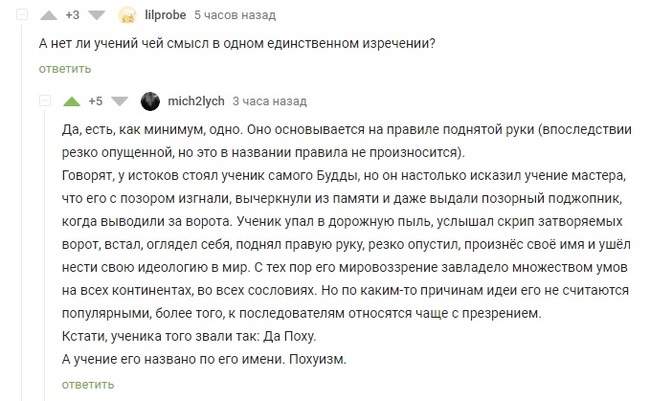Screen dimensions: 650x401
Task: Reply to lilprobe's comment via "ответить"
Action: click(65, 69)
